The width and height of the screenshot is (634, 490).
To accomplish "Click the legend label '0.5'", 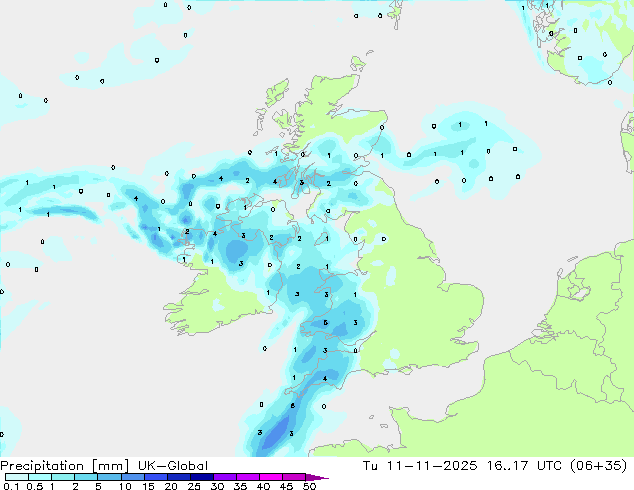I will (35, 486).
